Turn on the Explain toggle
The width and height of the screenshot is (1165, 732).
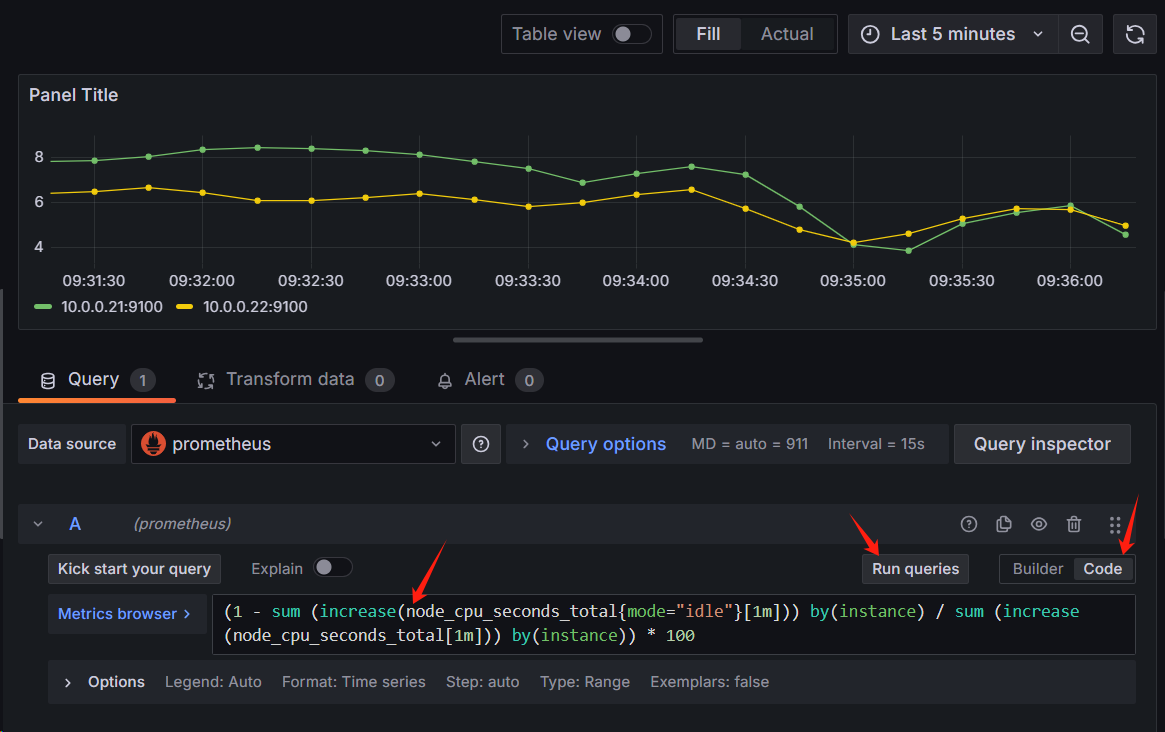click(x=333, y=568)
